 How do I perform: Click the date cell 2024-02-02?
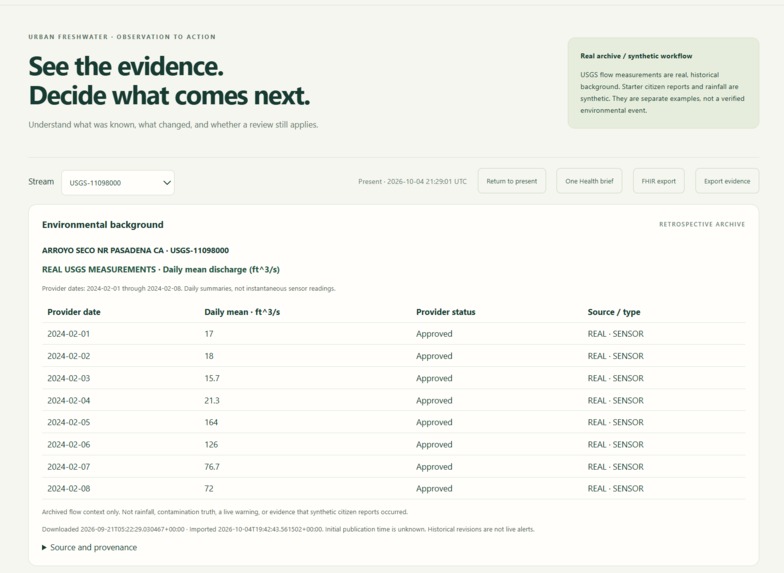[68, 356]
